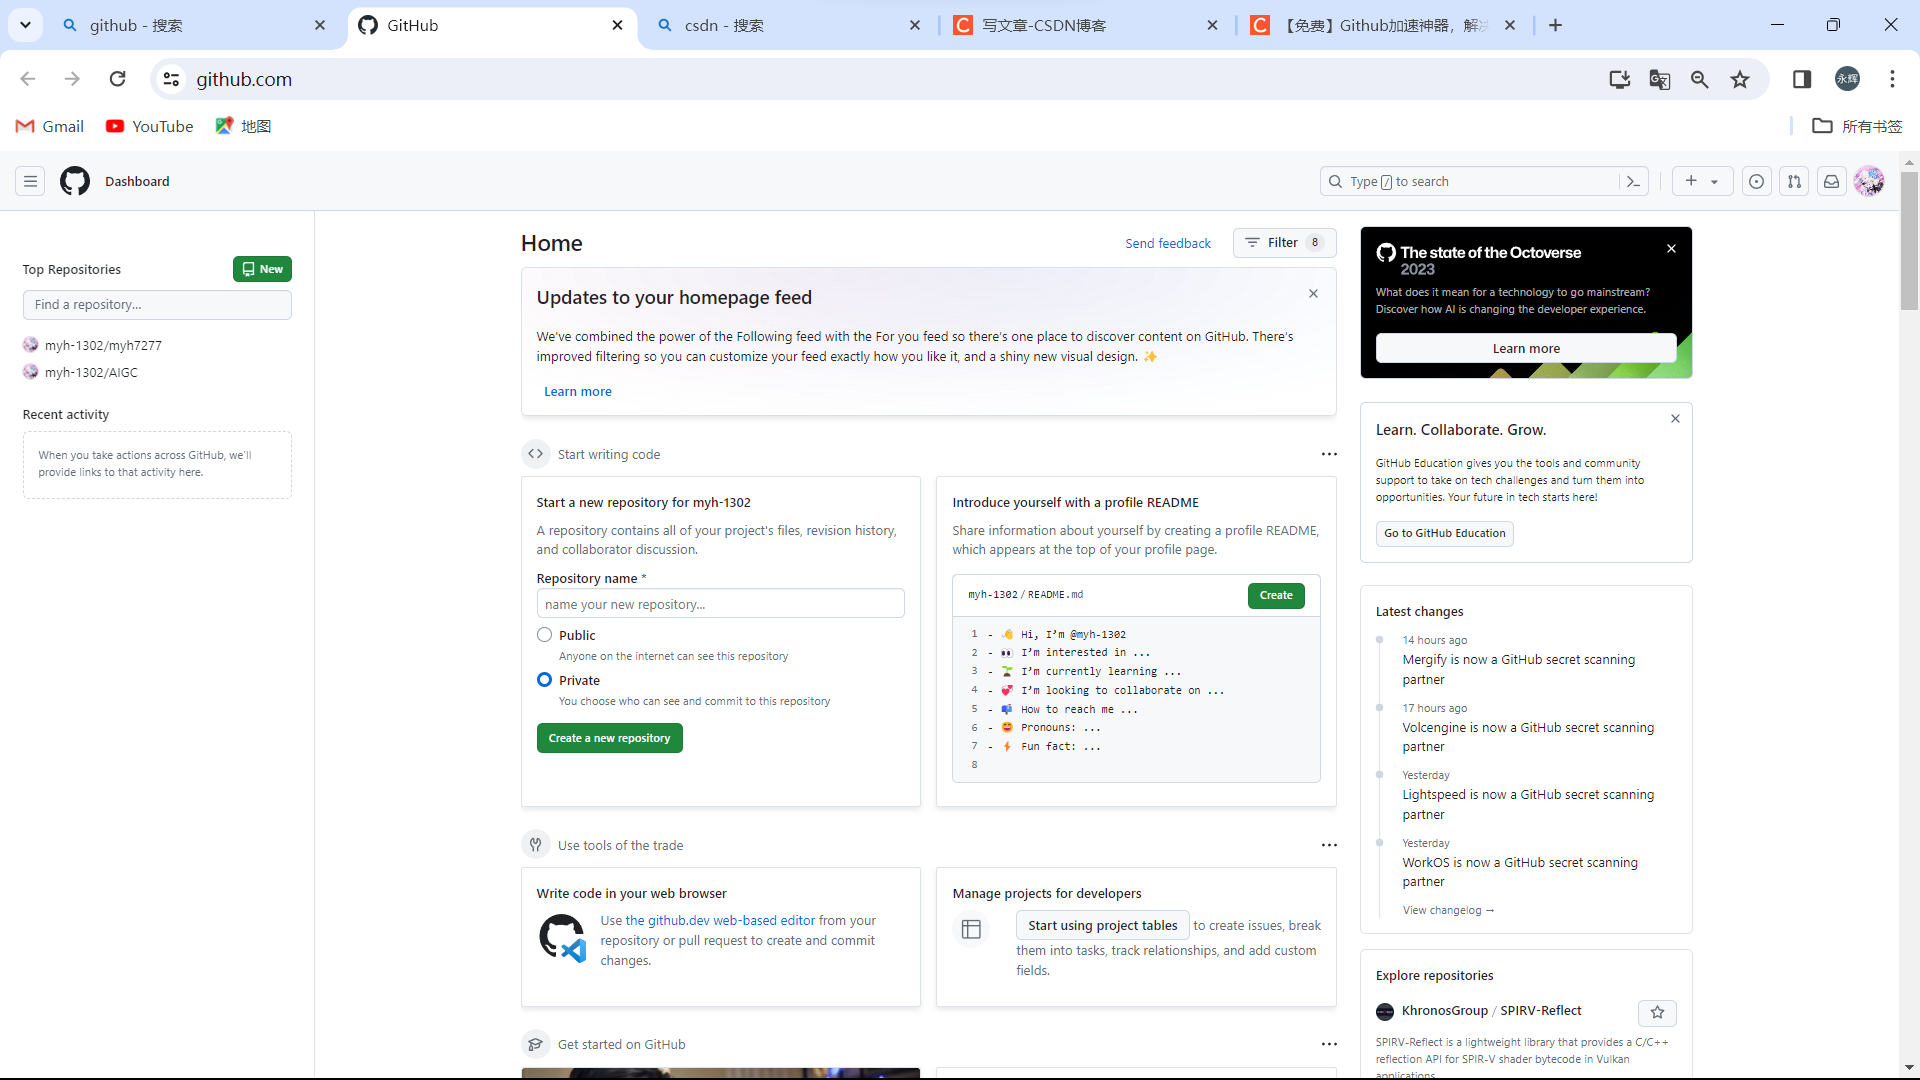Open the Chrome three-dot menu
The height and width of the screenshot is (1080, 1920).
(1892, 79)
